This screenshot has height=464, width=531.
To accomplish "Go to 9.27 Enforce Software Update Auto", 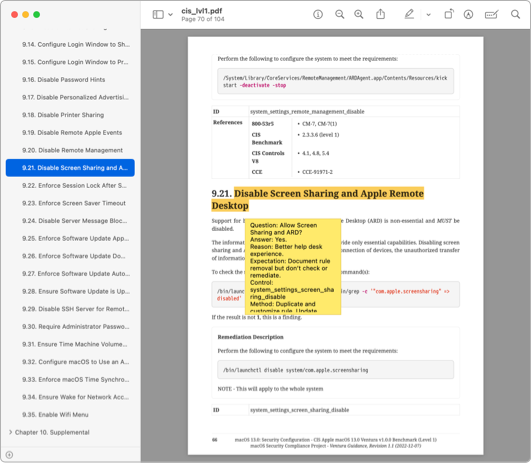I will pos(76,273).
